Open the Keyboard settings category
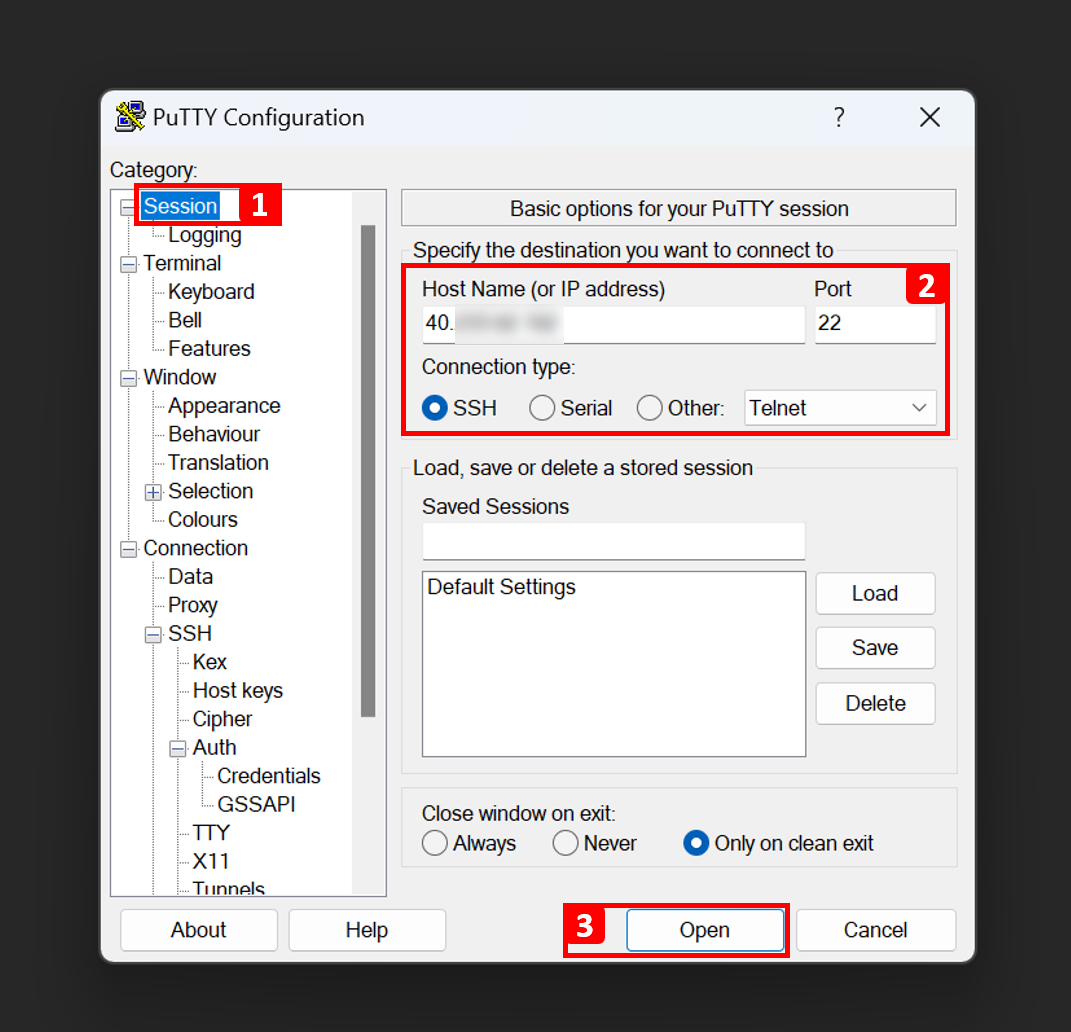Image resolution: width=1071 pixels, height=1032 pixels. point(211,292)
